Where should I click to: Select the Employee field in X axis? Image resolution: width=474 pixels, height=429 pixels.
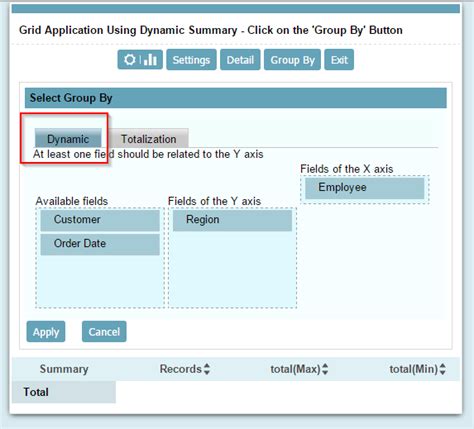pos(365,188)
